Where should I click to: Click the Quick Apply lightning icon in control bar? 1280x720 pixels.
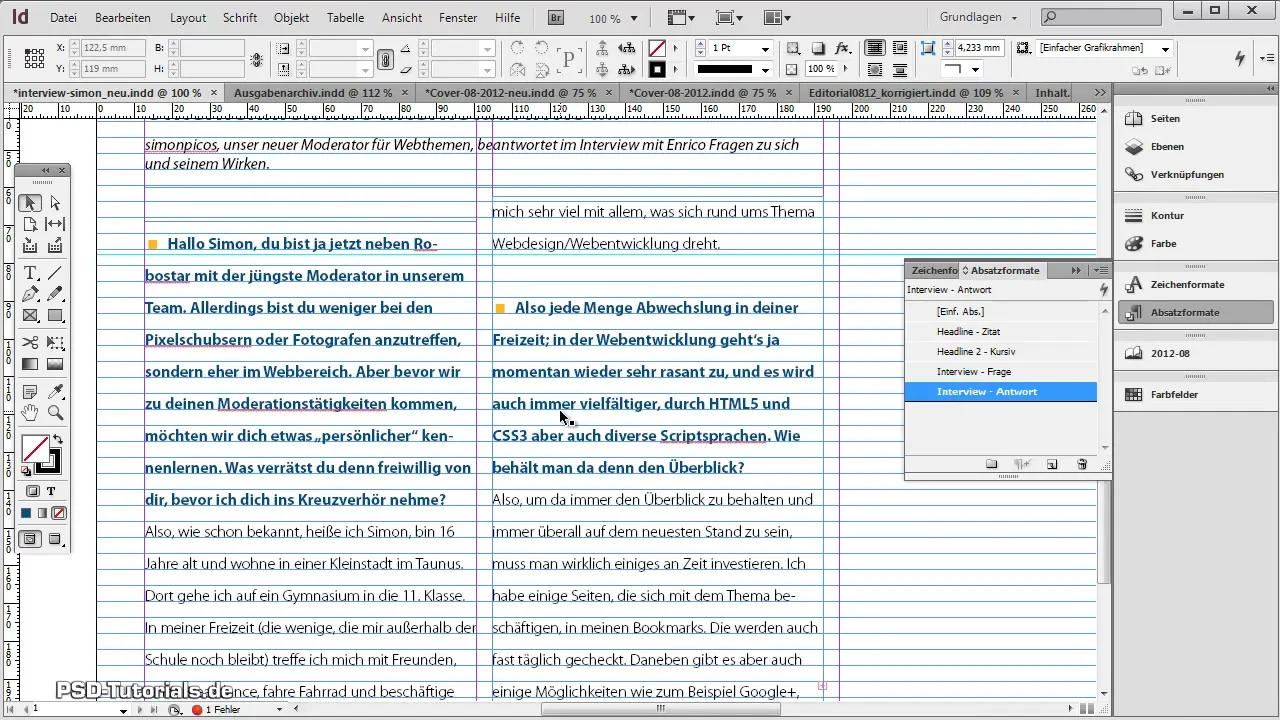tap(1240, 58)
